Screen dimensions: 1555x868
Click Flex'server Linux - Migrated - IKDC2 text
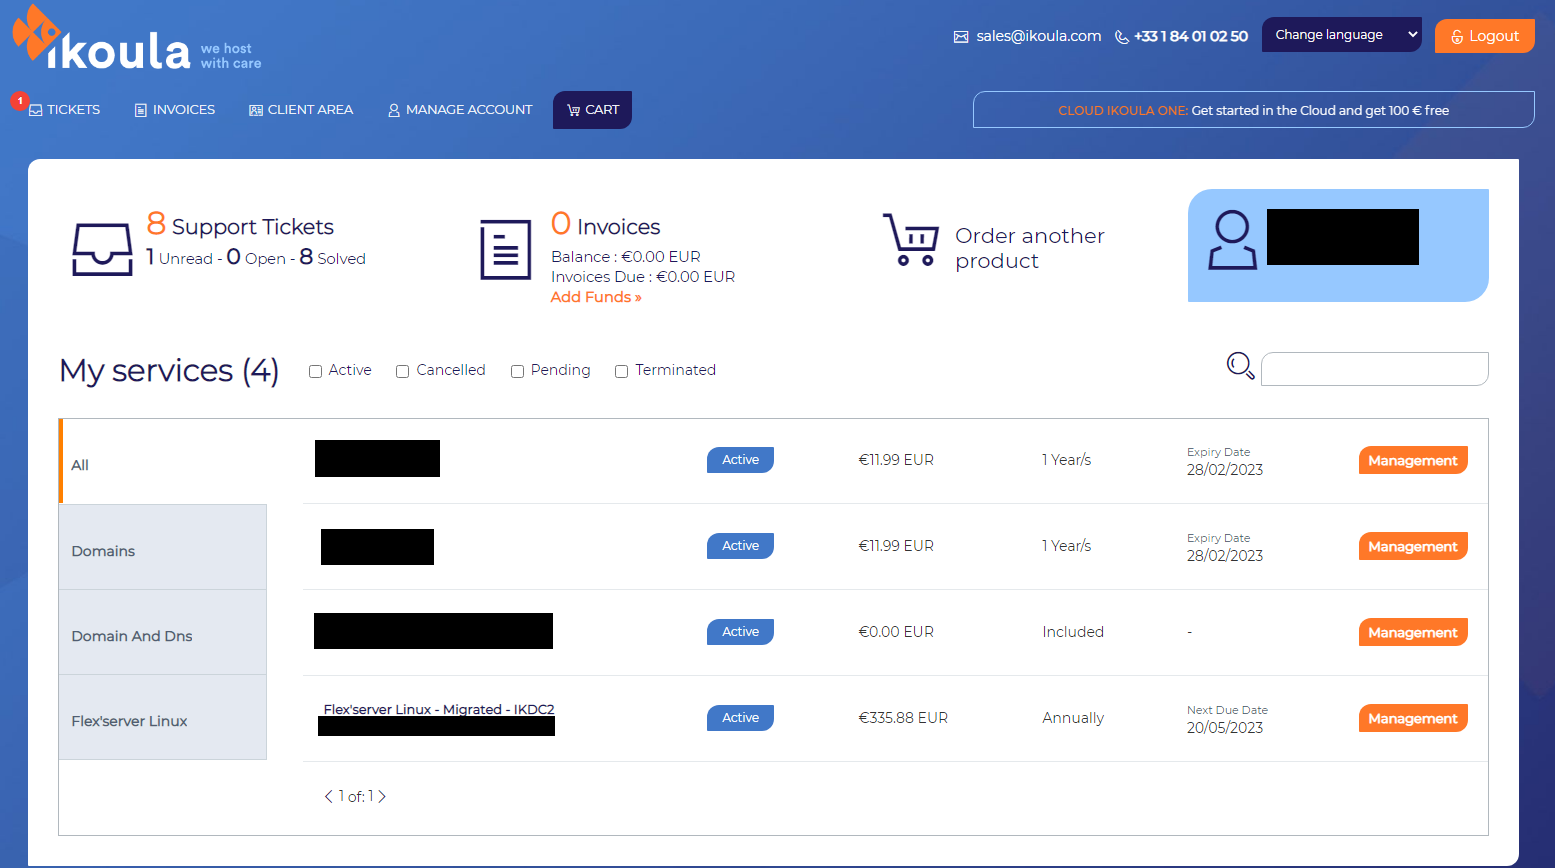(439, 709)
